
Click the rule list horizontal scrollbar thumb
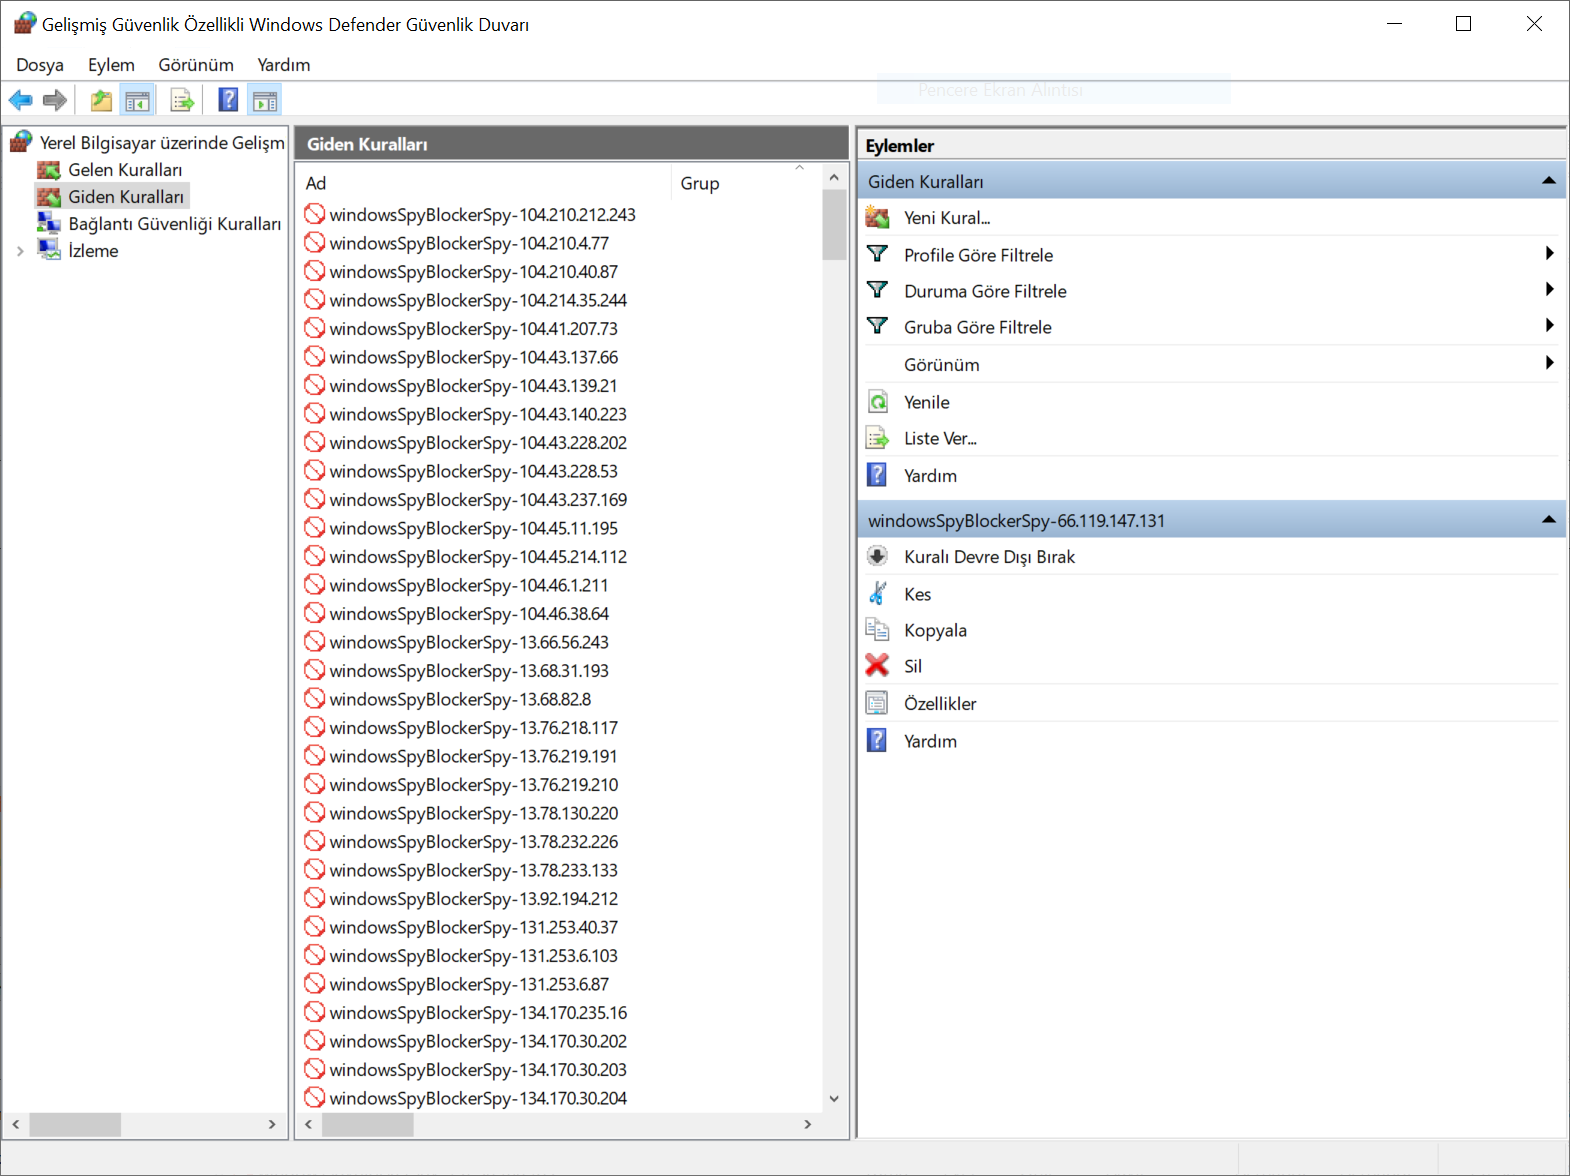tap(367, 1125)
